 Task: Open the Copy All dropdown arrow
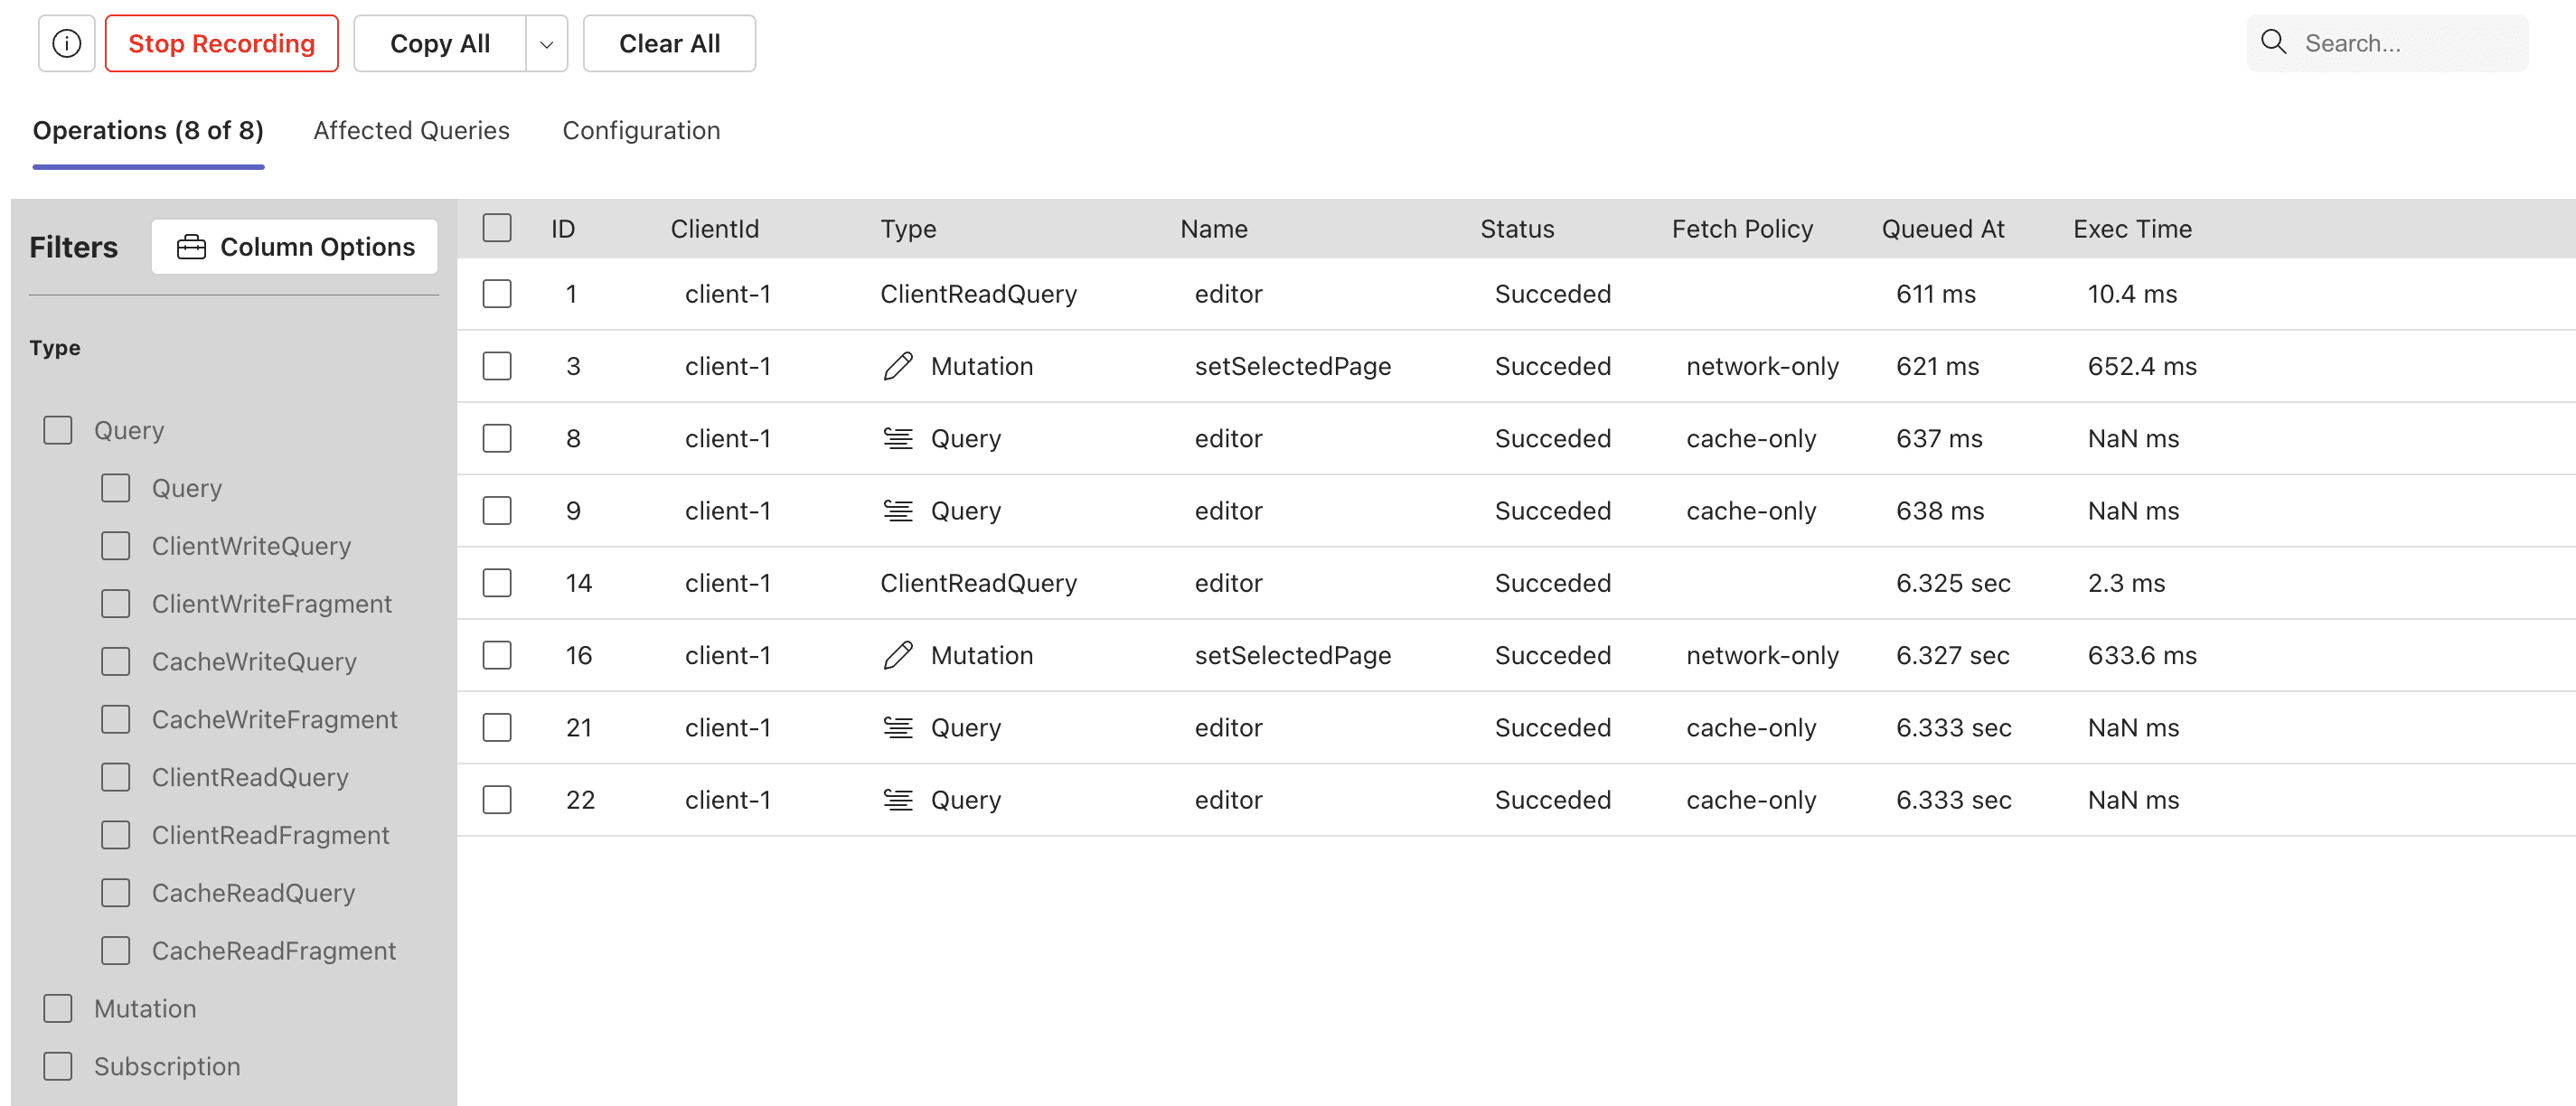pyautogui.click(x=546, y=44)
